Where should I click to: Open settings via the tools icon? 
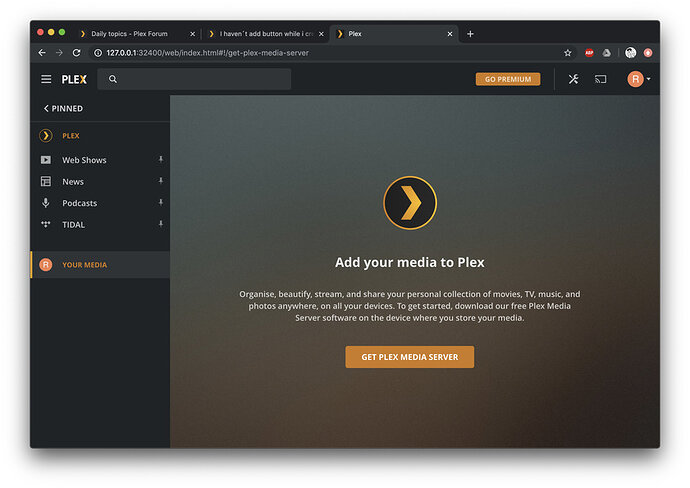573,79
